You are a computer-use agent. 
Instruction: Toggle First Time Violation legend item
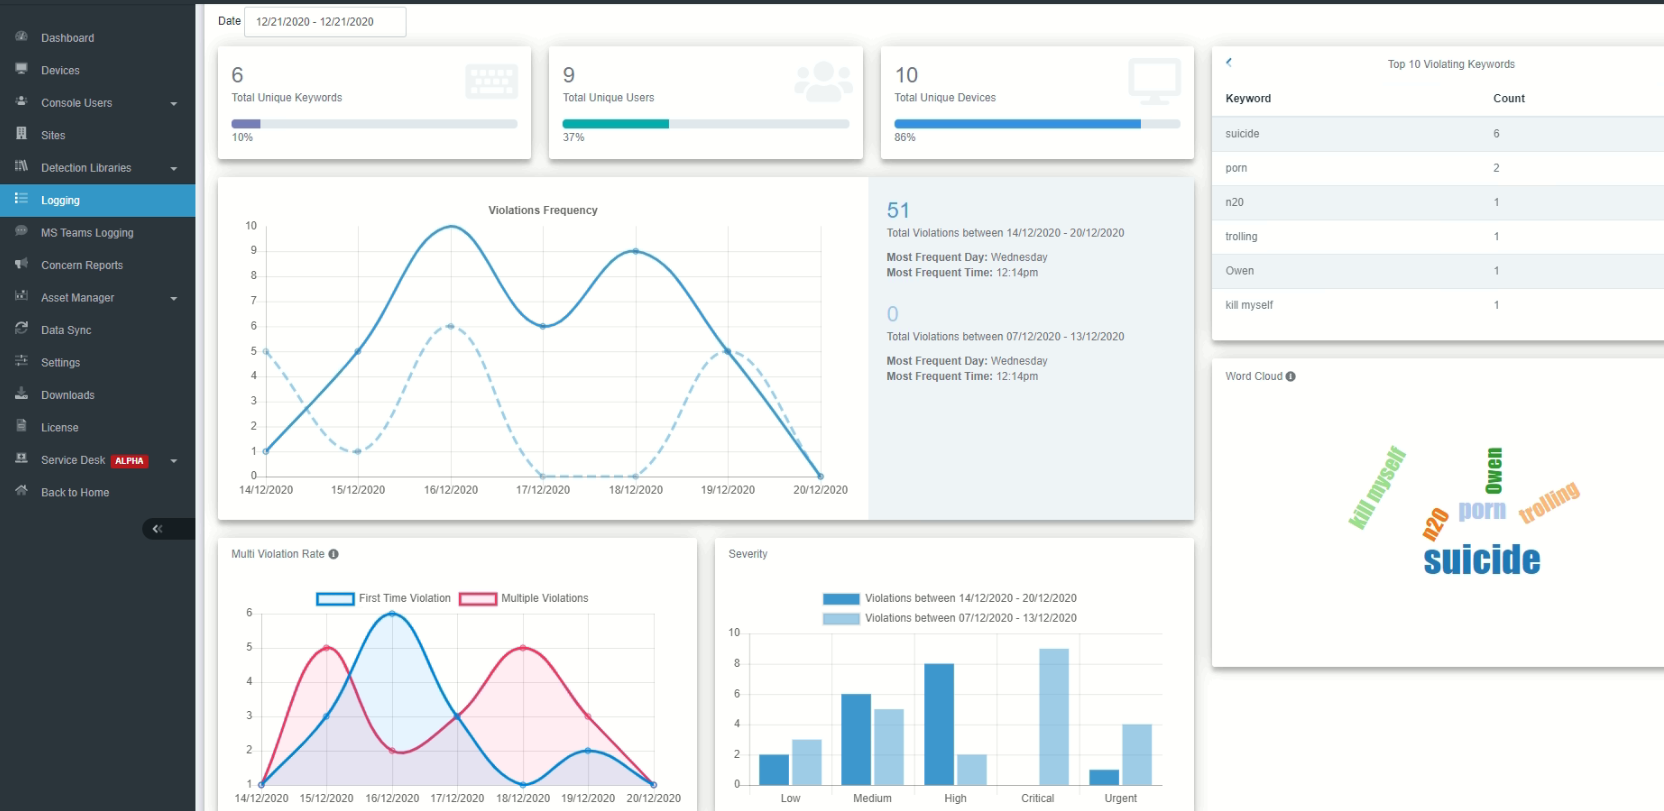coord(384,598)
